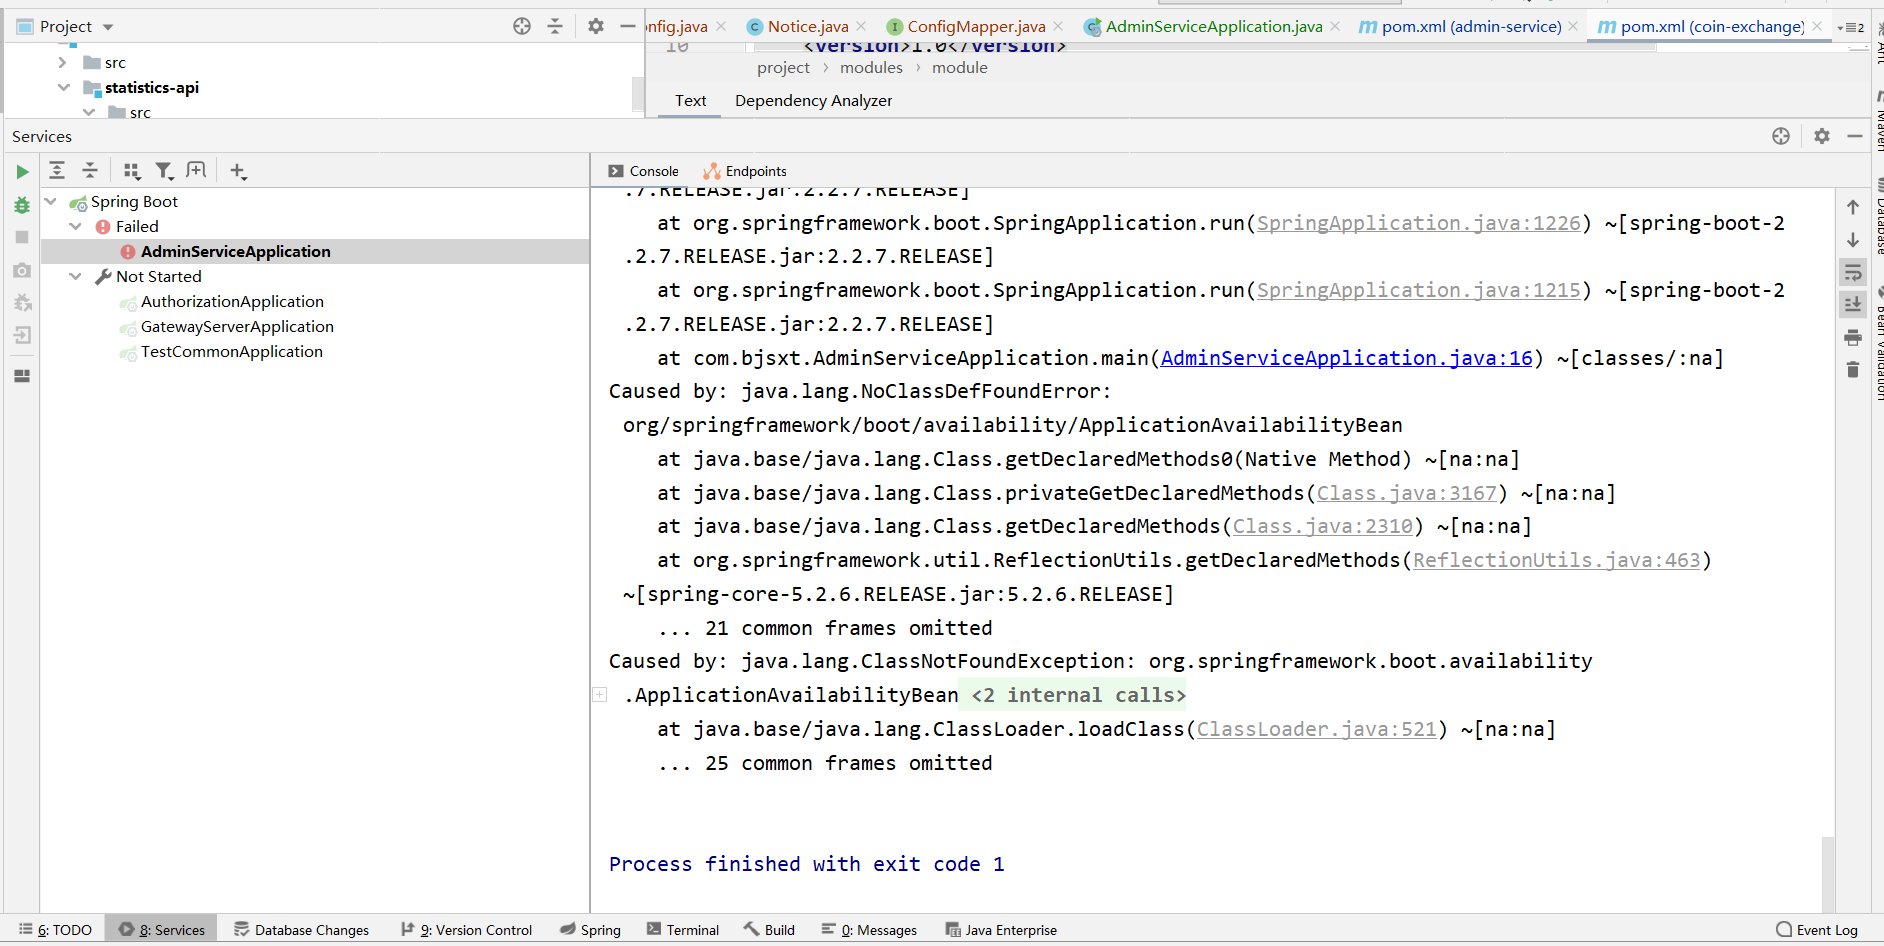The width and height of the screenshot is (1884, 946).
Task: Select GatewayServerApplication service
Action: coord(237,326)
